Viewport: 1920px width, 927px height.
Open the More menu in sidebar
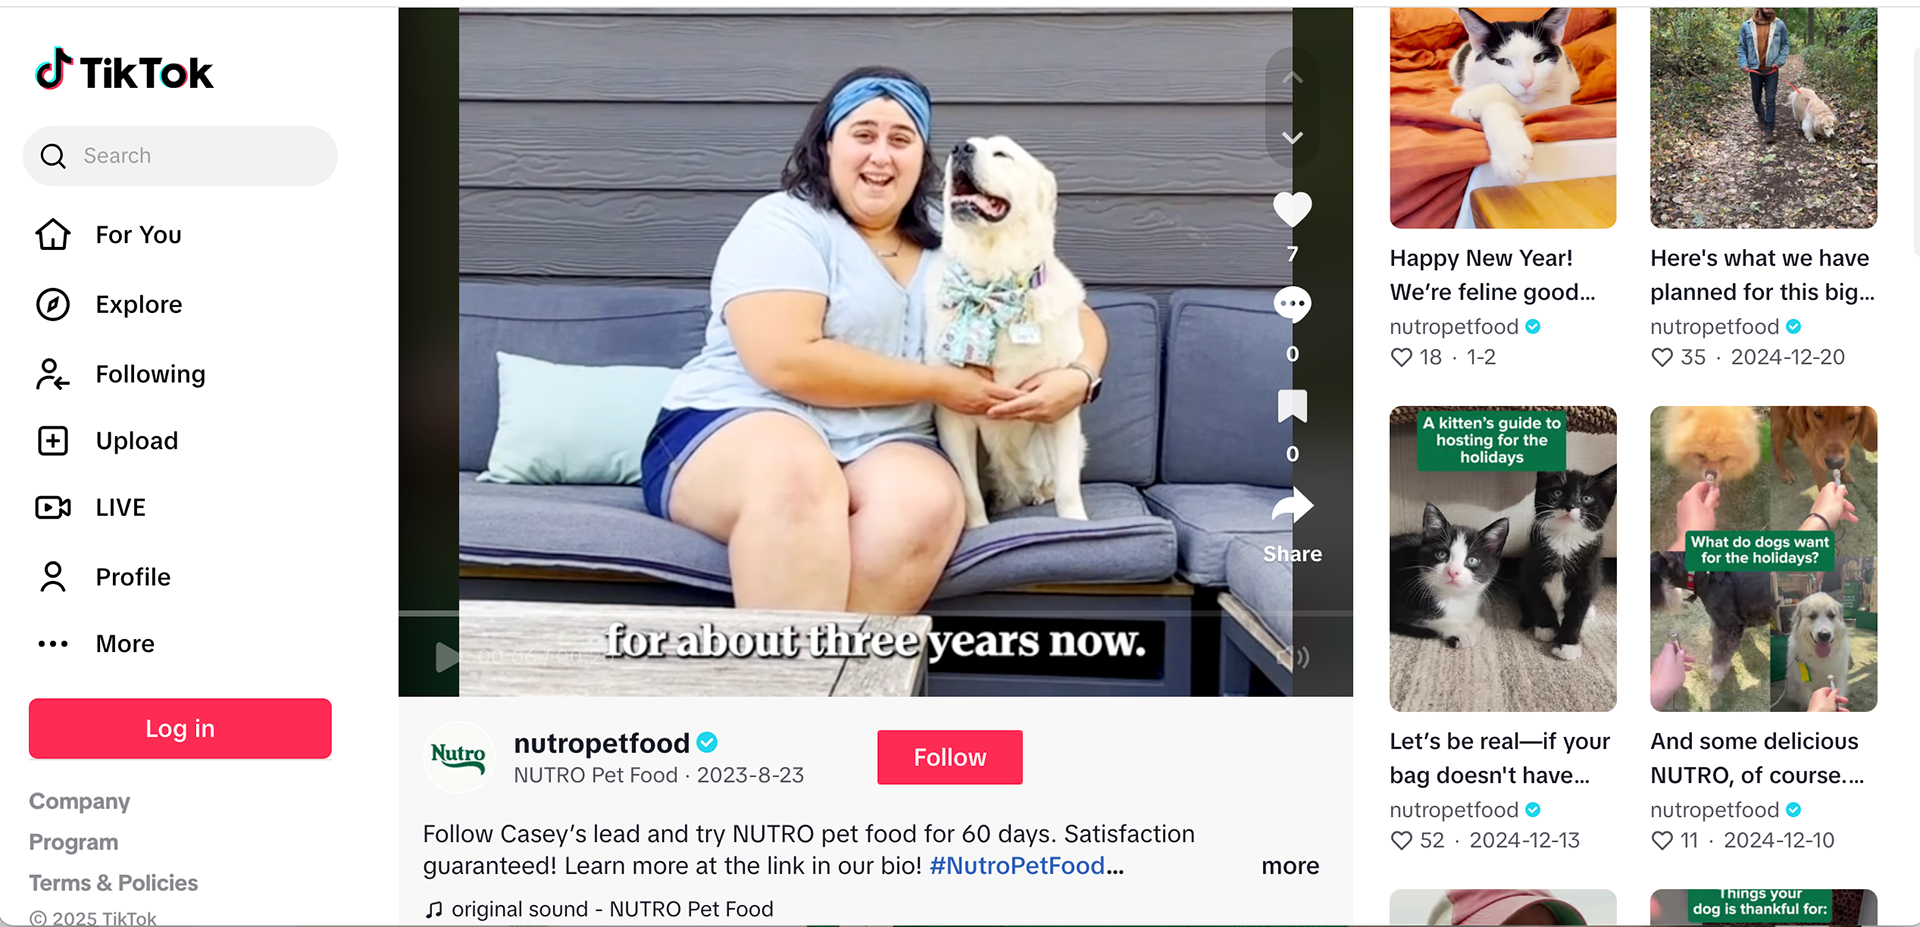(96, 644)
